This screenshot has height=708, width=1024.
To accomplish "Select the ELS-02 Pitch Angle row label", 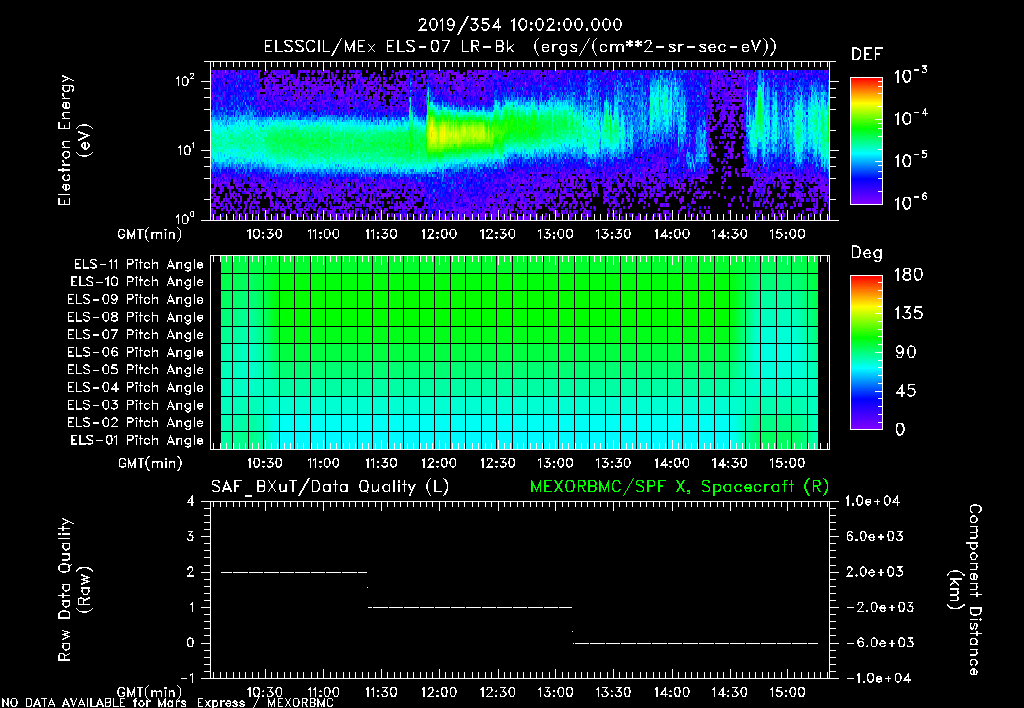I will (135, 423).
